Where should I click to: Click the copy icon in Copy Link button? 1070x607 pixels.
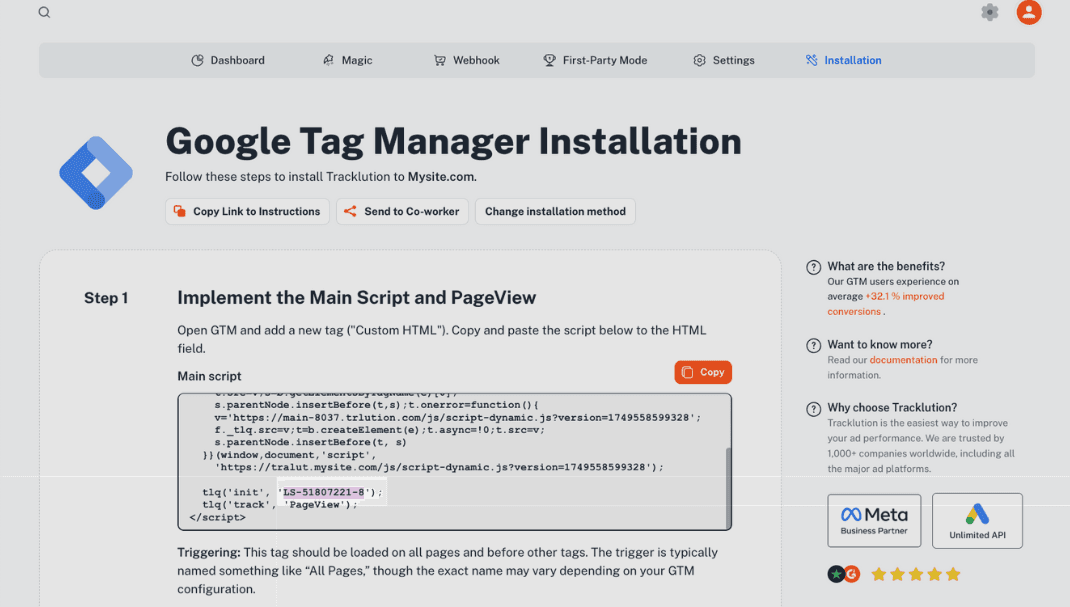click(x=179, y=211)
